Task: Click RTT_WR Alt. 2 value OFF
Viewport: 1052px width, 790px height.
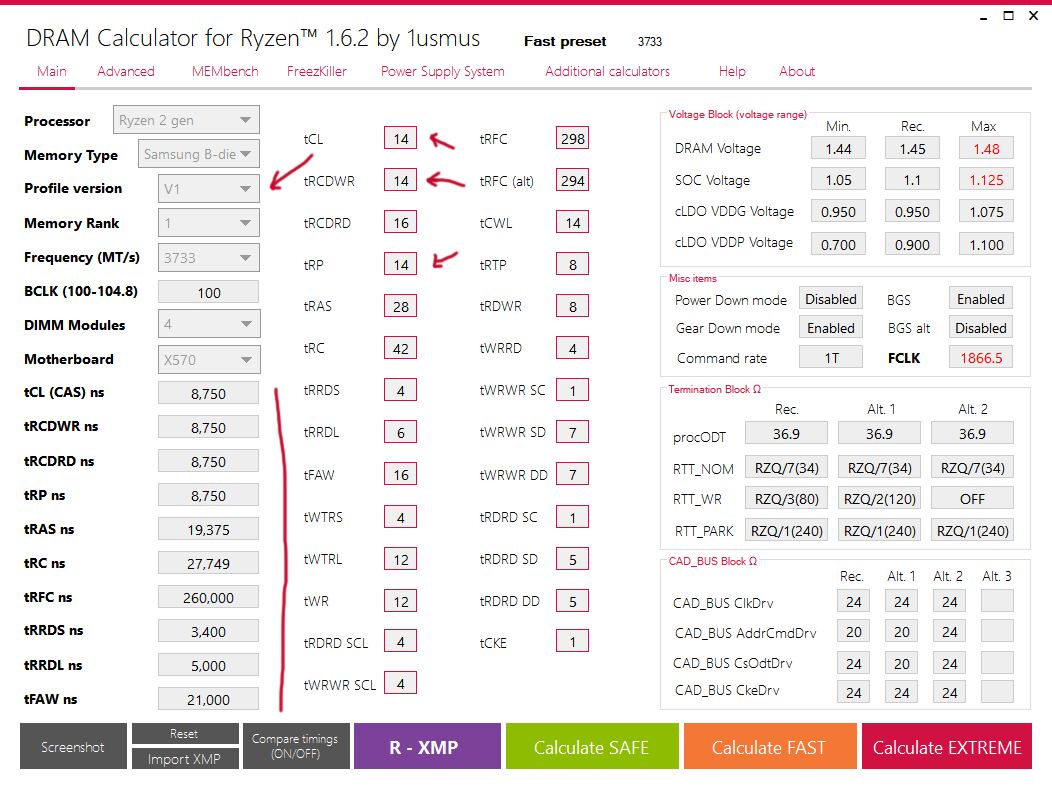Action: [x=972, y=499]
